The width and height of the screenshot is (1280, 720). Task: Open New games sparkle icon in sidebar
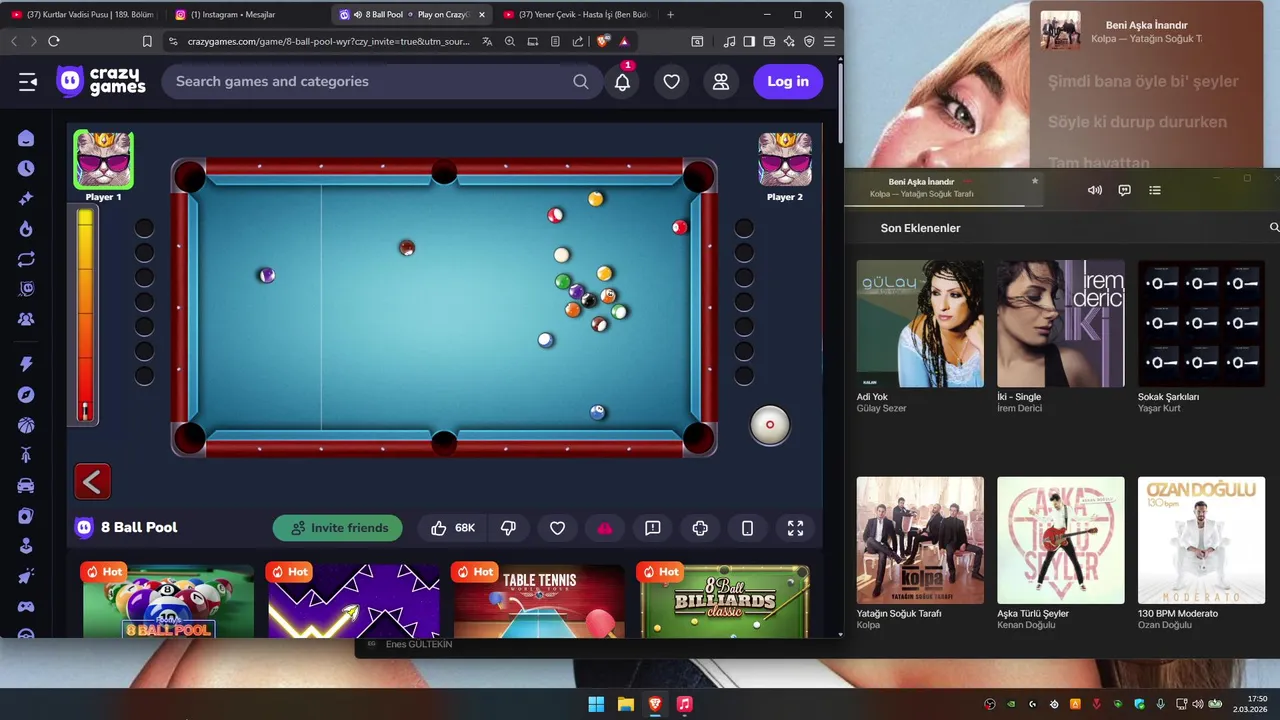coord(26,199)
